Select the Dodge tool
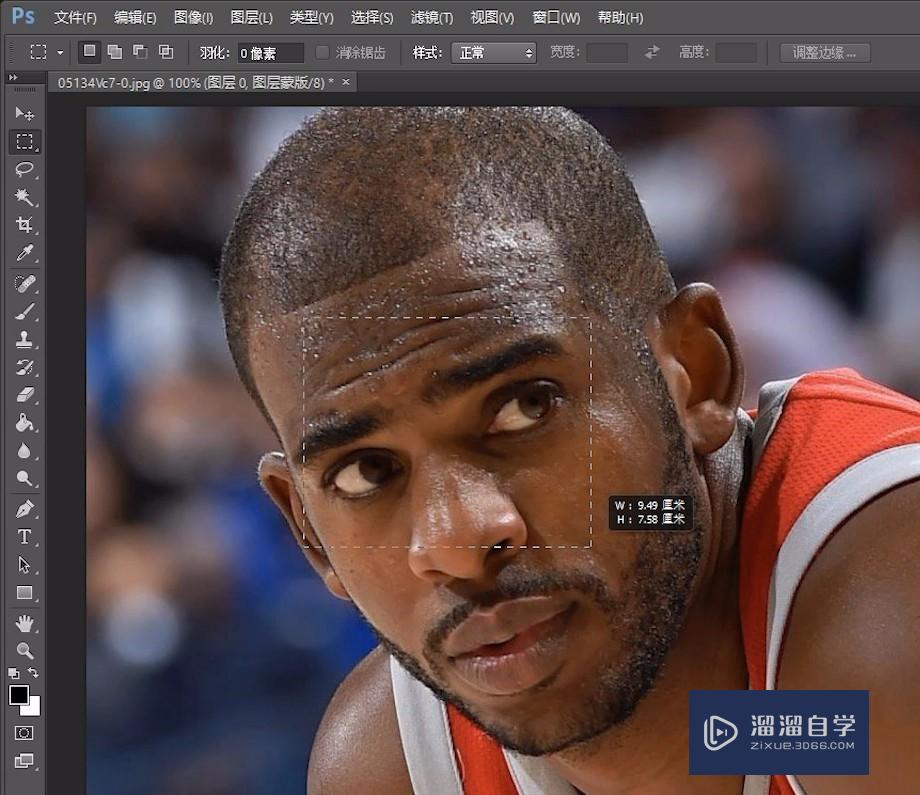The image size is (920, 795). click(24, 478)
